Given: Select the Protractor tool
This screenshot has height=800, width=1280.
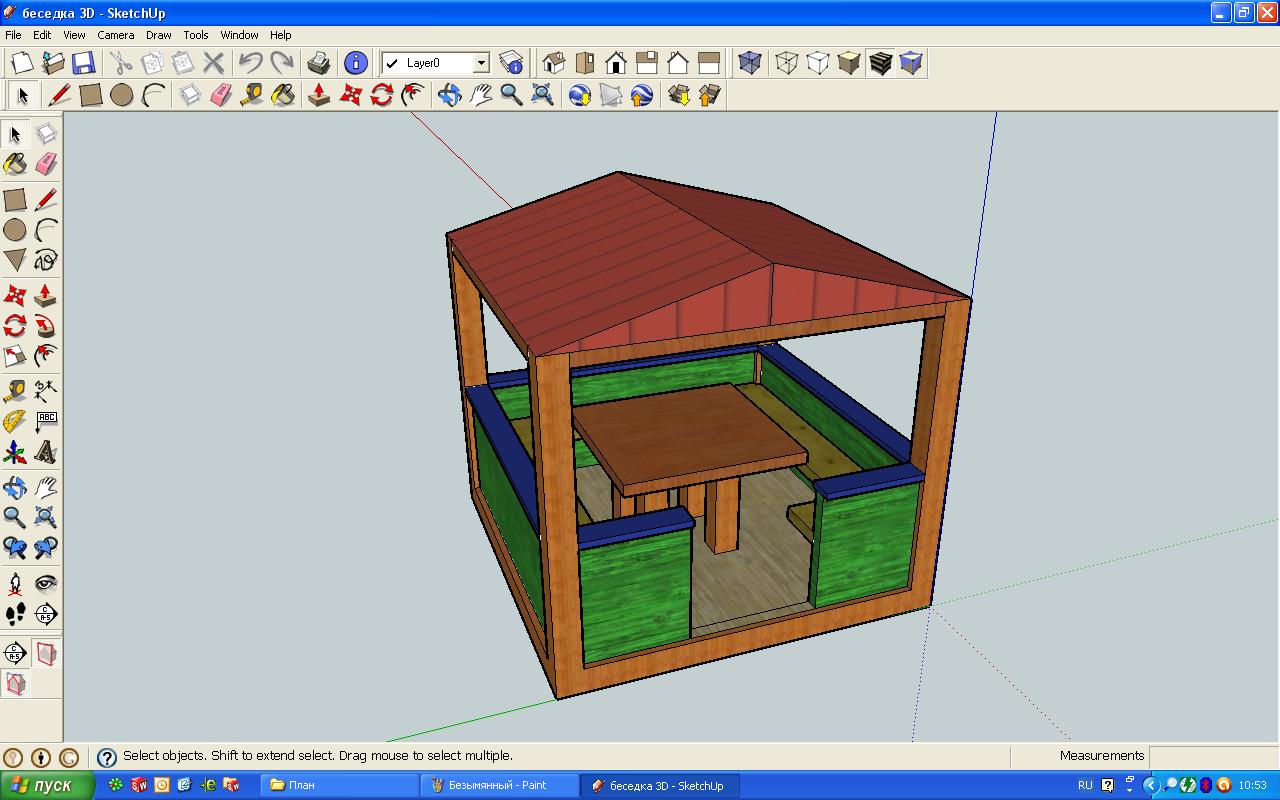Looking at the screenshot, I should pos(15,422).
